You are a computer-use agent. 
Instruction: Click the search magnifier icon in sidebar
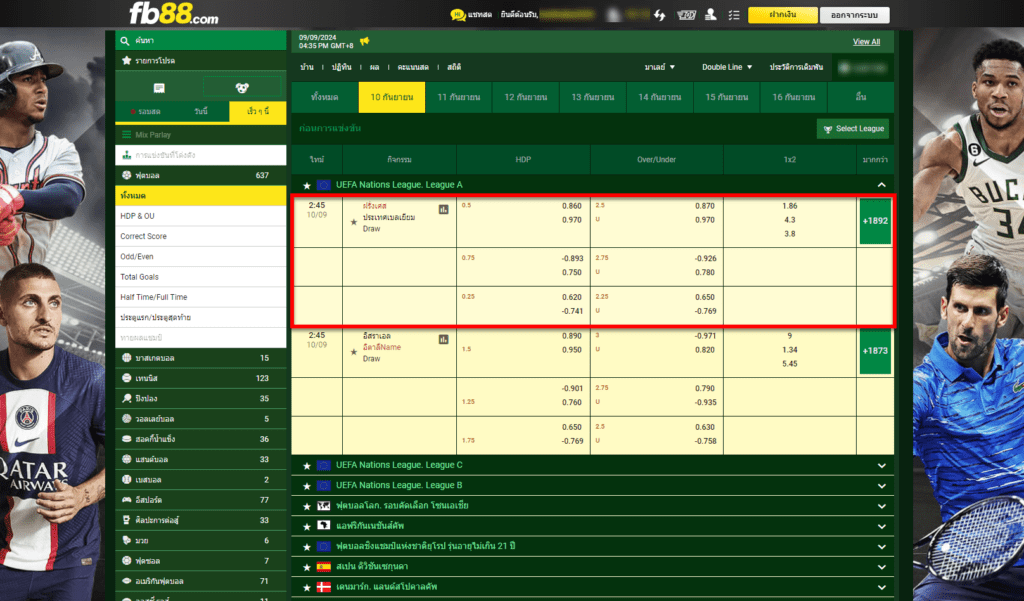pyautogui.click(x=125, y=41)
